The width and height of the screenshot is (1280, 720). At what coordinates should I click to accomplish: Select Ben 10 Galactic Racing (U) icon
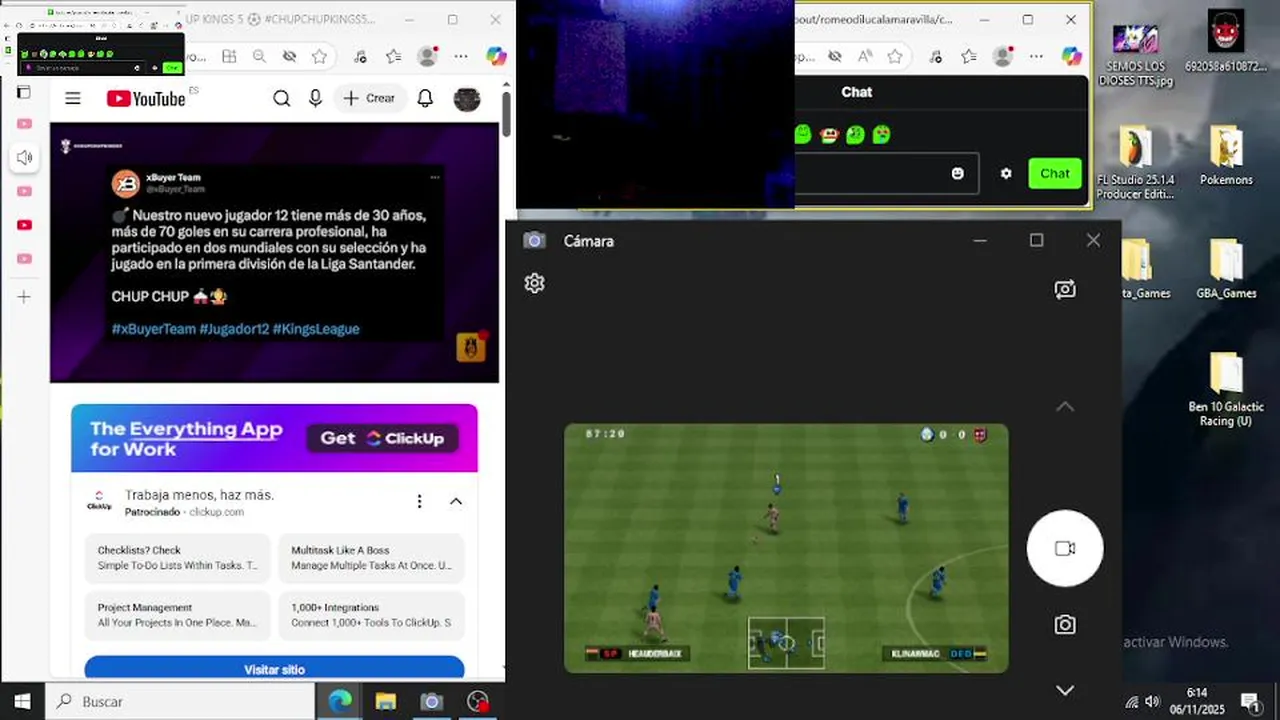coord(1226,389)
